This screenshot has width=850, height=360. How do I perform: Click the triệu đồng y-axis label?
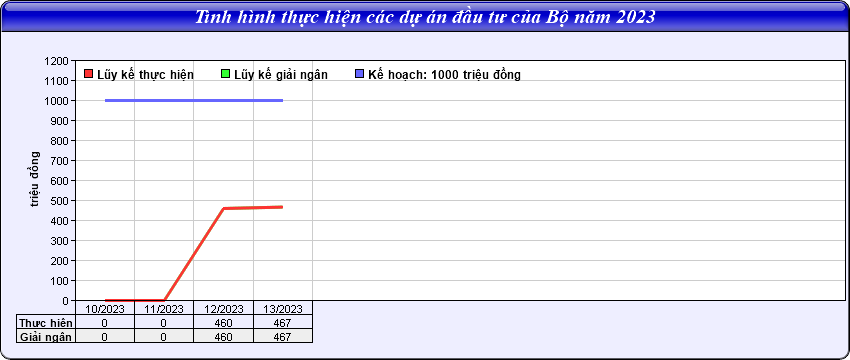point(34,179)
